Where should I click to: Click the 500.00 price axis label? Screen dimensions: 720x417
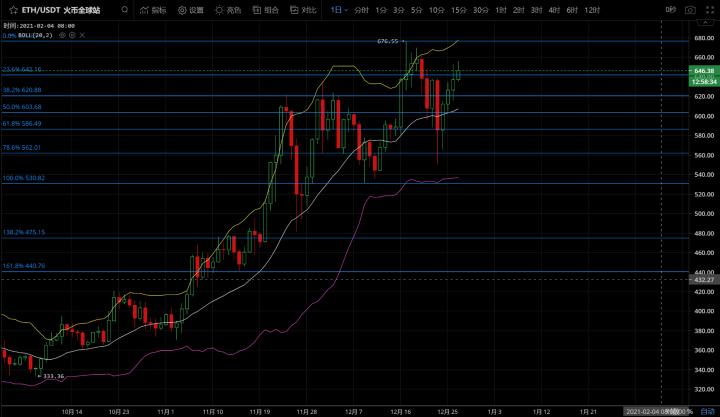tap(704, 214)
